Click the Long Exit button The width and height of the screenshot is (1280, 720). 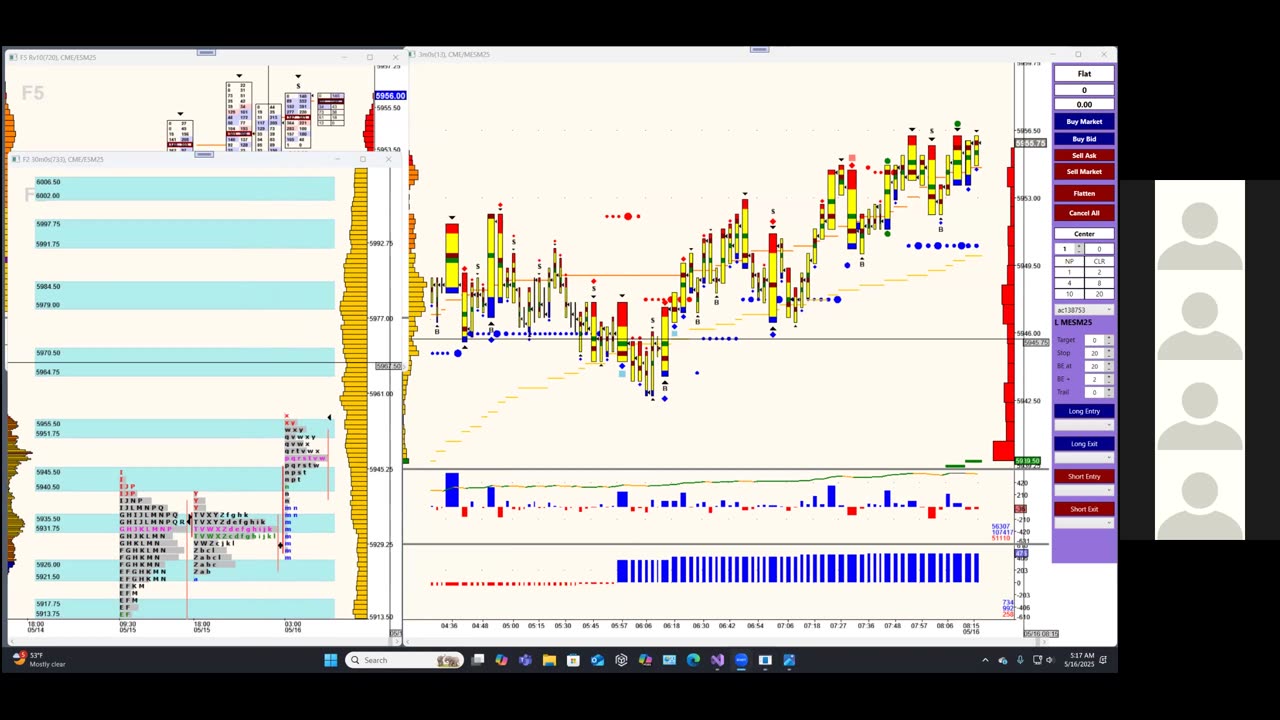click(1084, 444)
